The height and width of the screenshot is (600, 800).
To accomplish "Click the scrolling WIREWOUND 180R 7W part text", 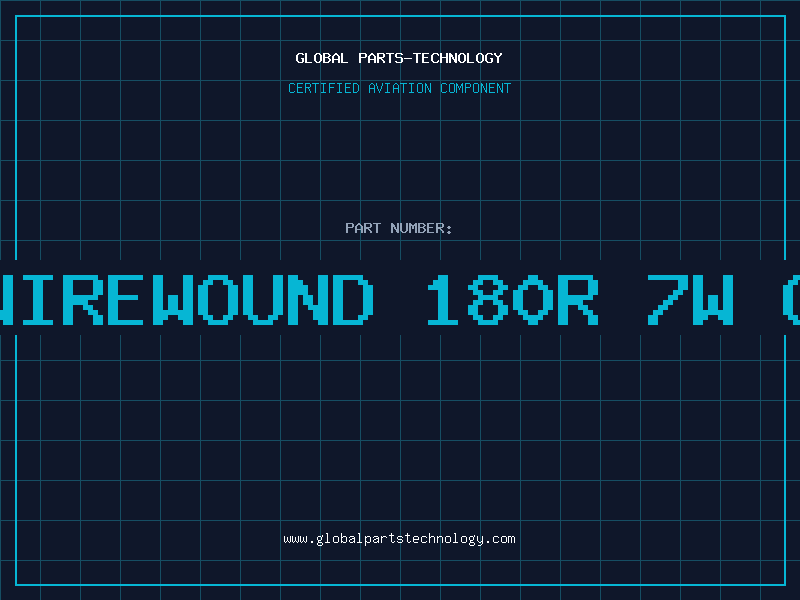I will (400, 300).
